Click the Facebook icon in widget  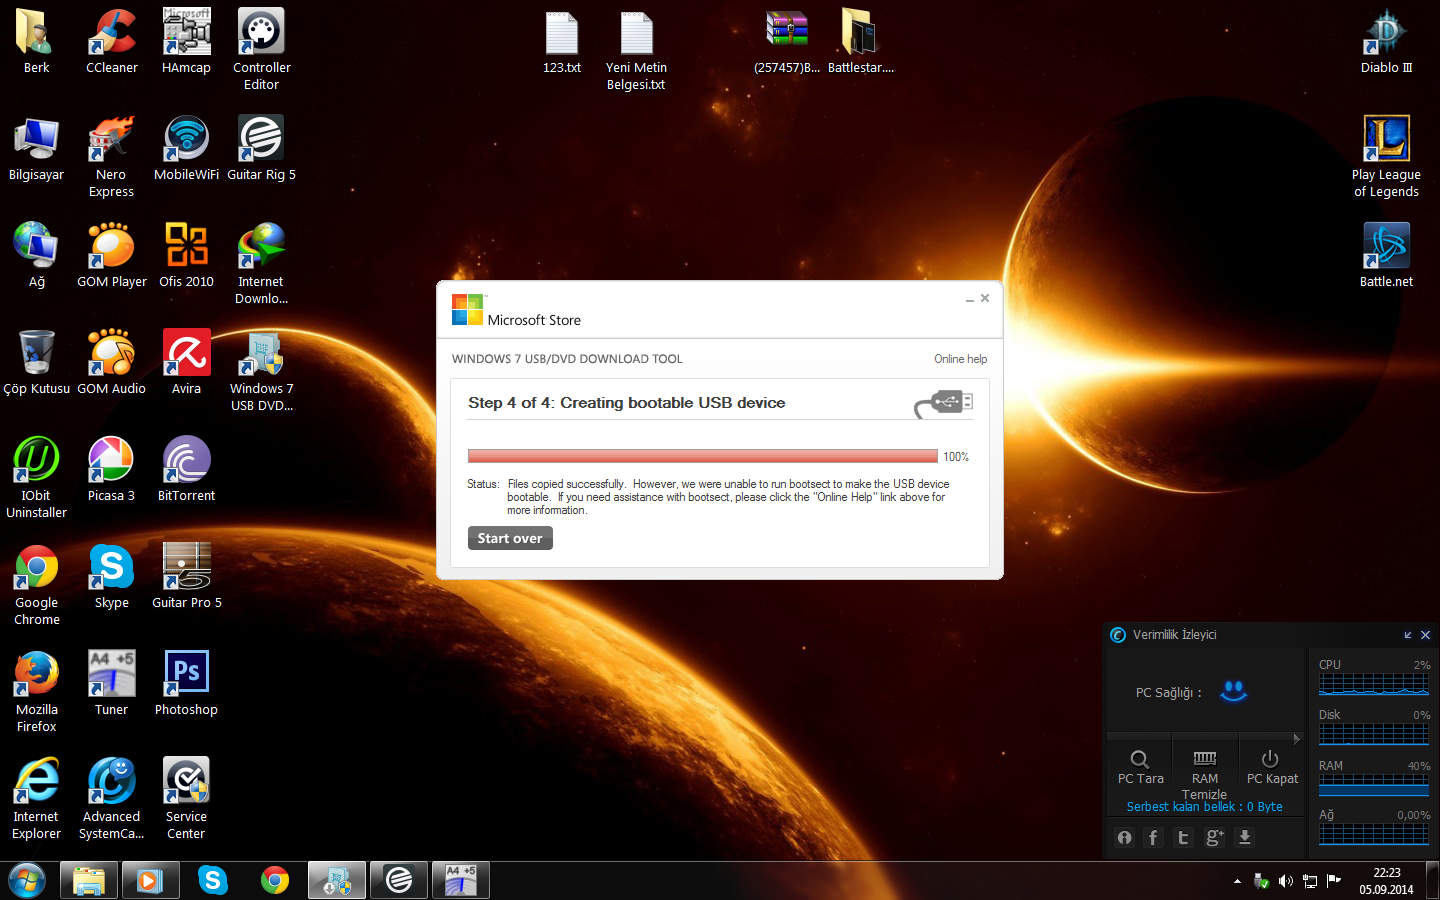coord(1153,838)
